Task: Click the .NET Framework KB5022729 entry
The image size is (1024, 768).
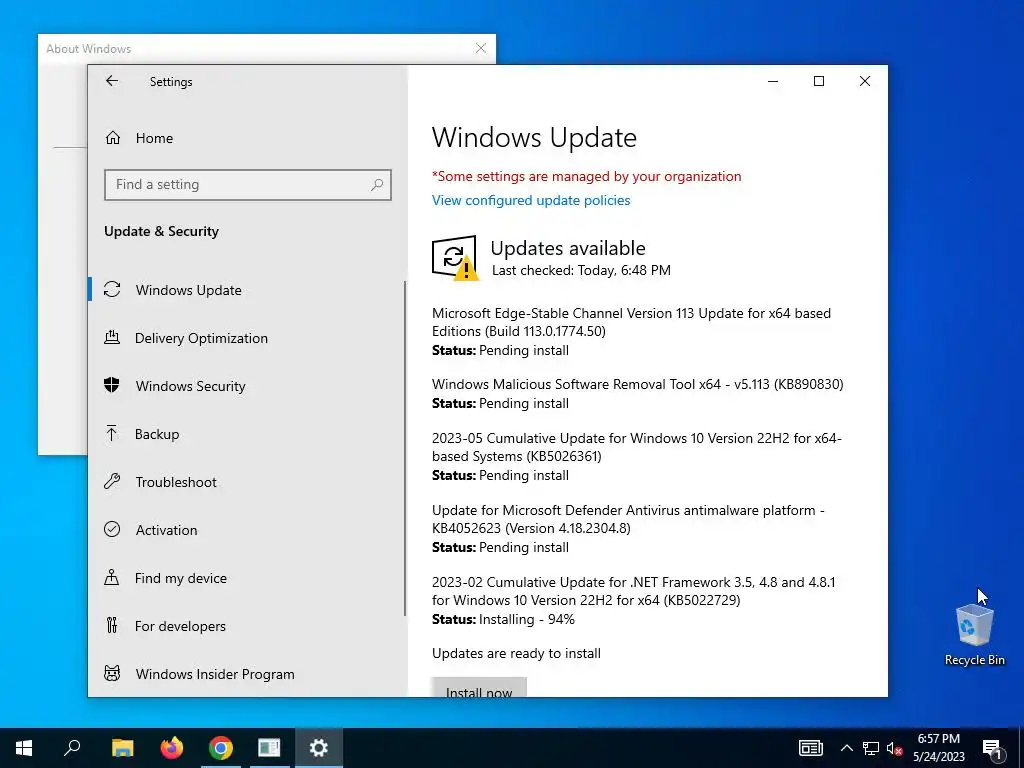Action: [x=633, y=590]
